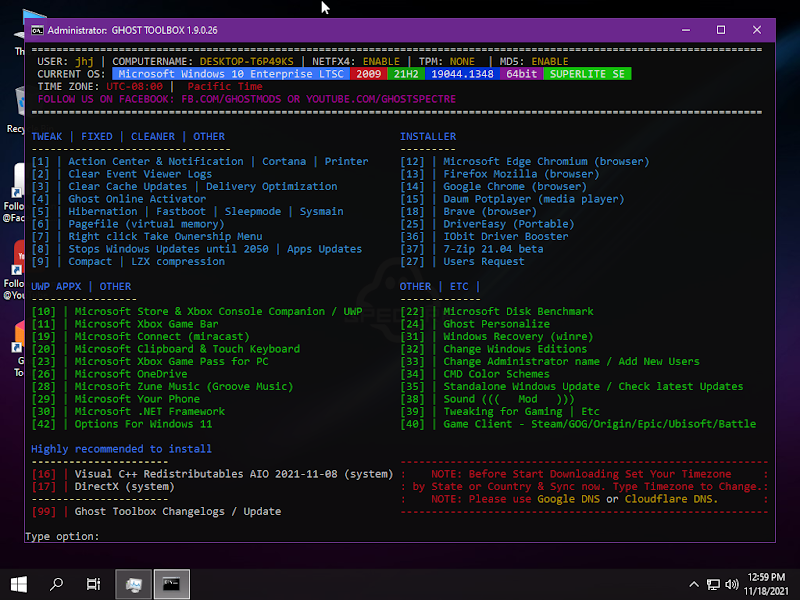Select Users Request entry

[x=484, y=261]
